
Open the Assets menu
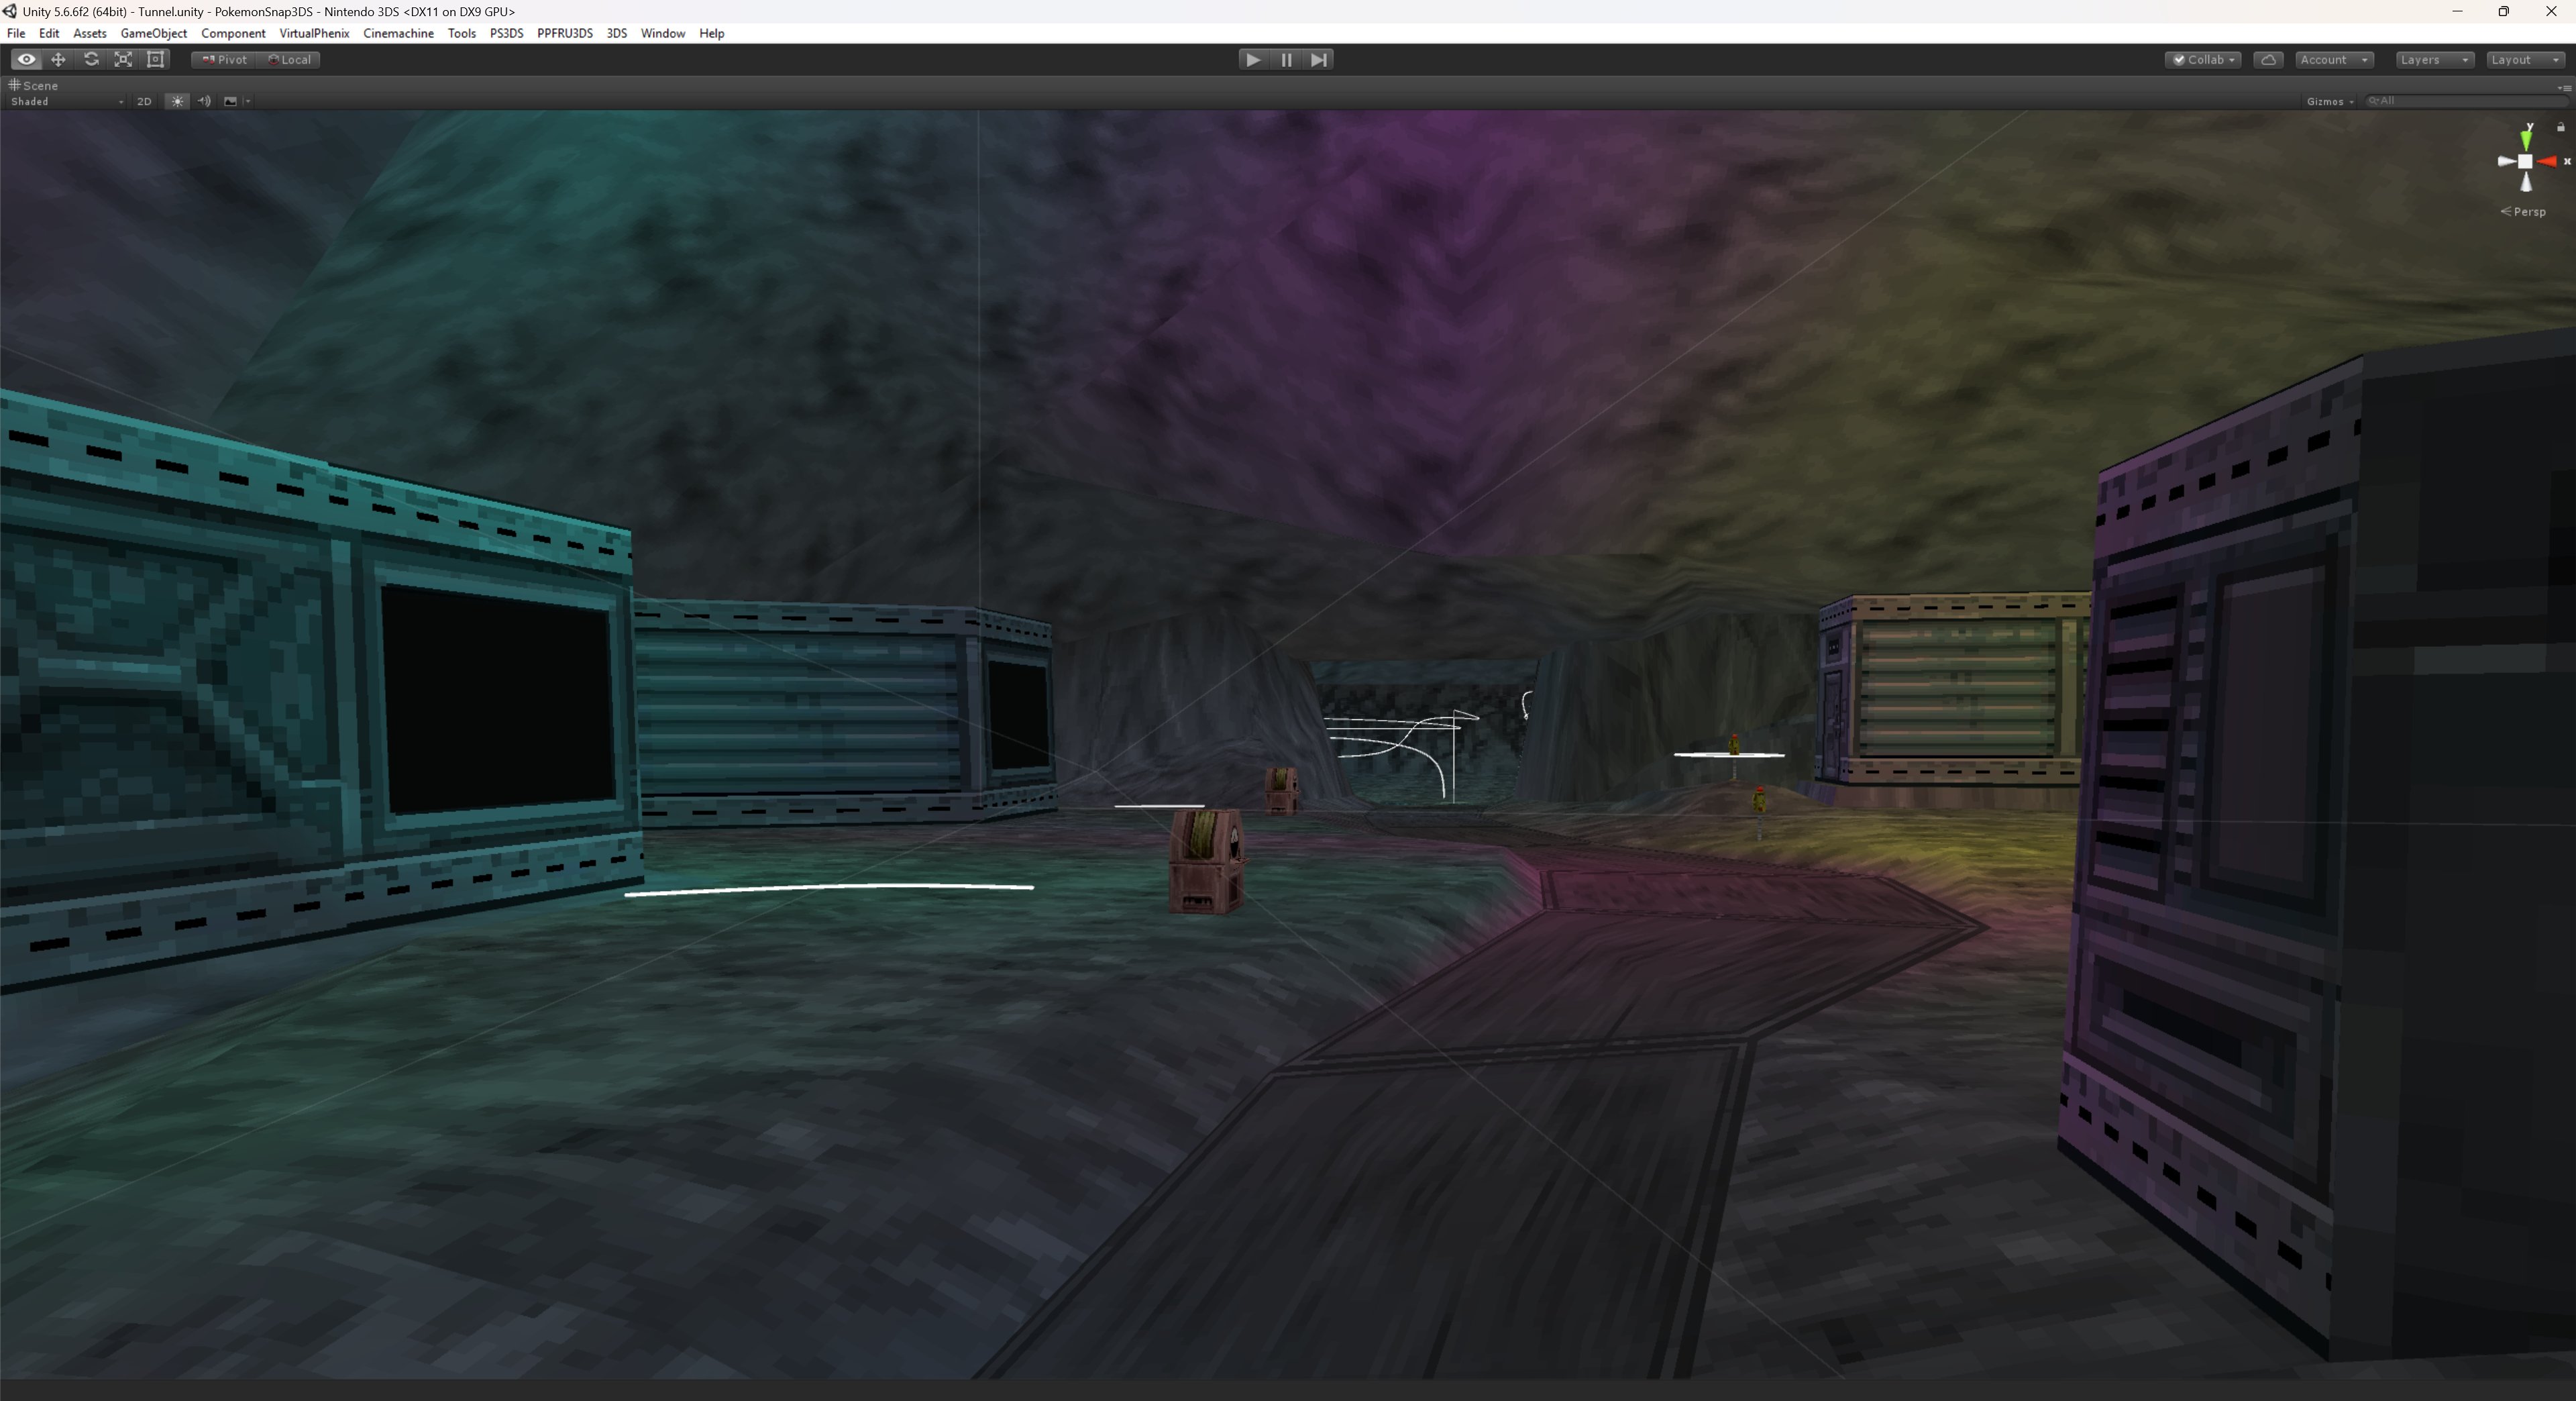tap(90, 33)
